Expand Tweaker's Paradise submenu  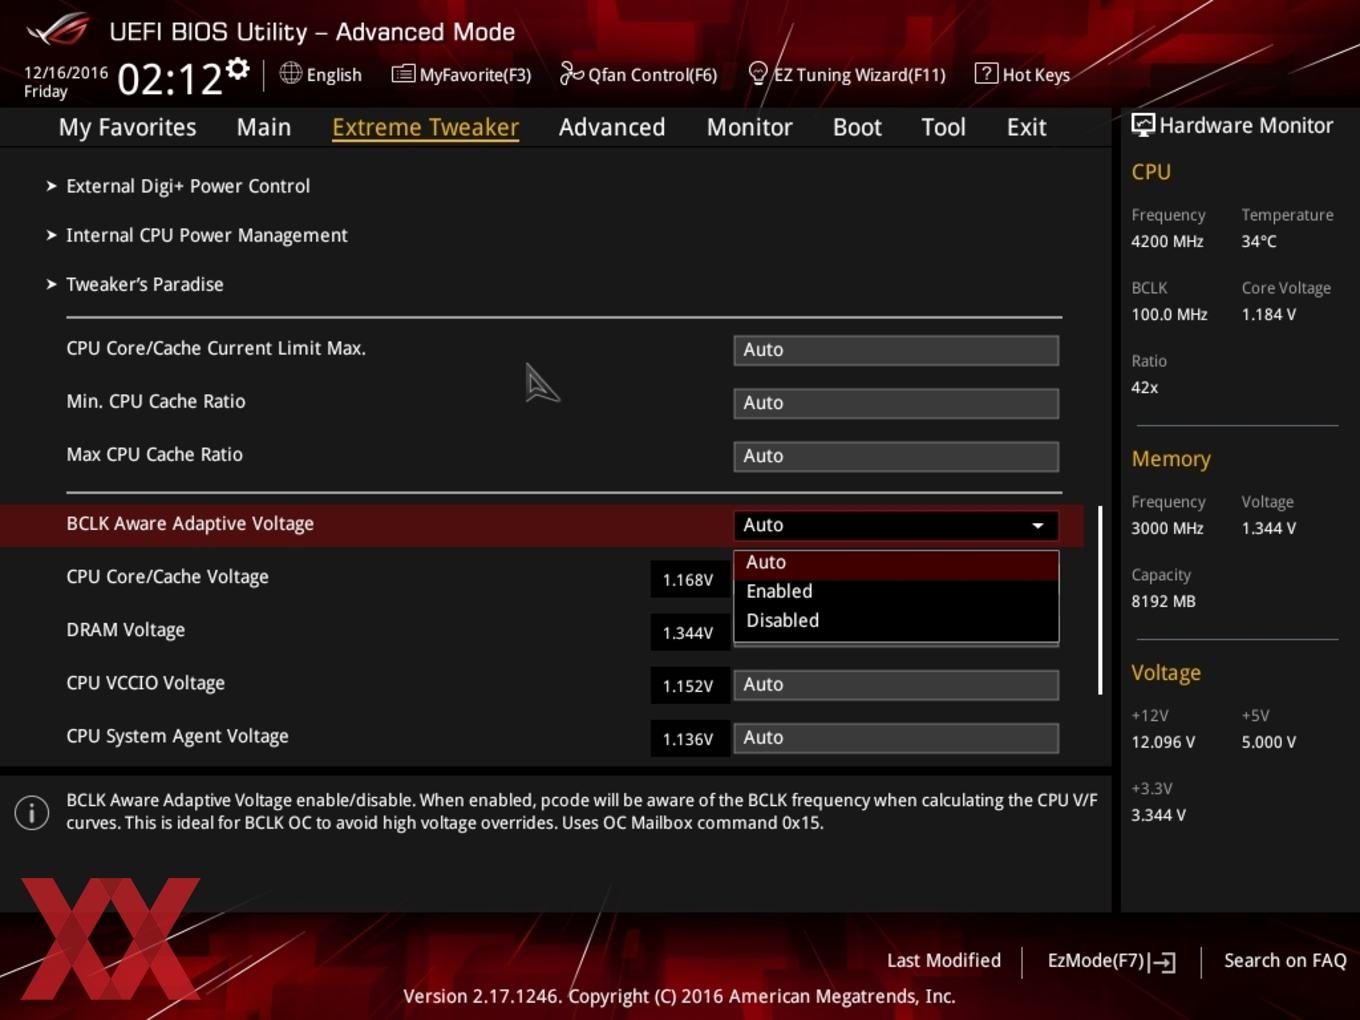coord(145,284)
